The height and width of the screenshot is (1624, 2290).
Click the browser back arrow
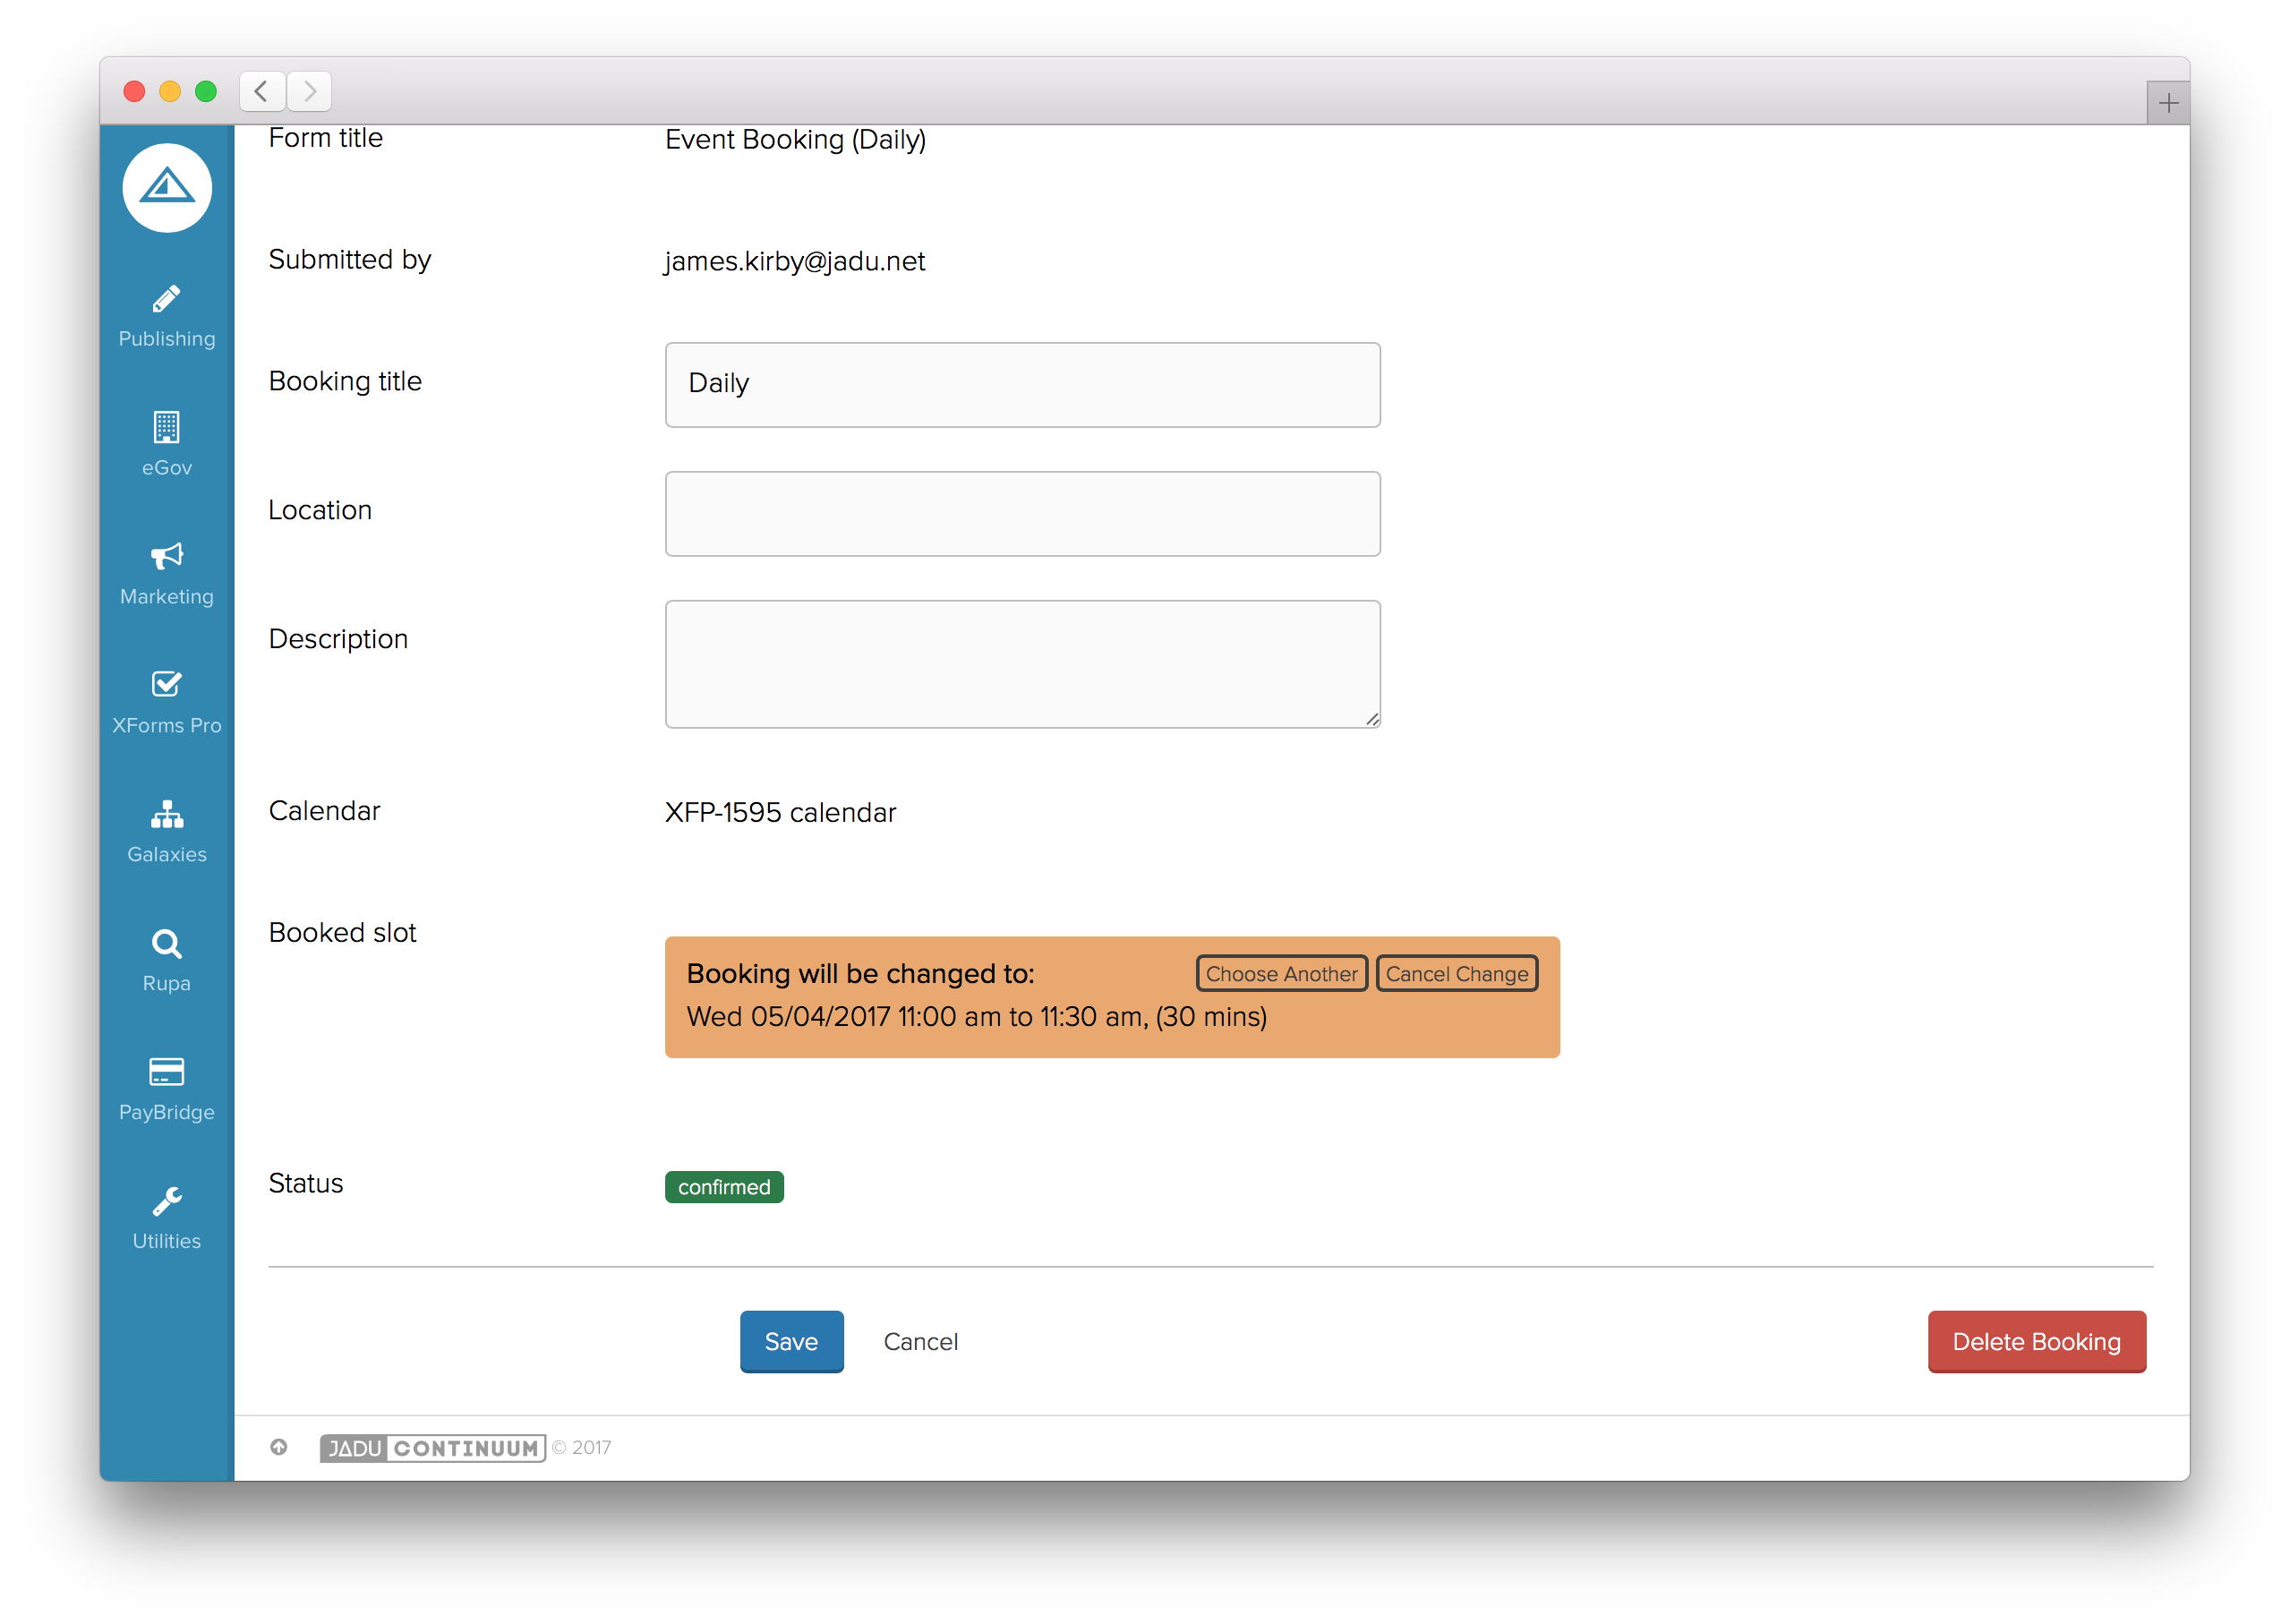(x=262, y=91)
